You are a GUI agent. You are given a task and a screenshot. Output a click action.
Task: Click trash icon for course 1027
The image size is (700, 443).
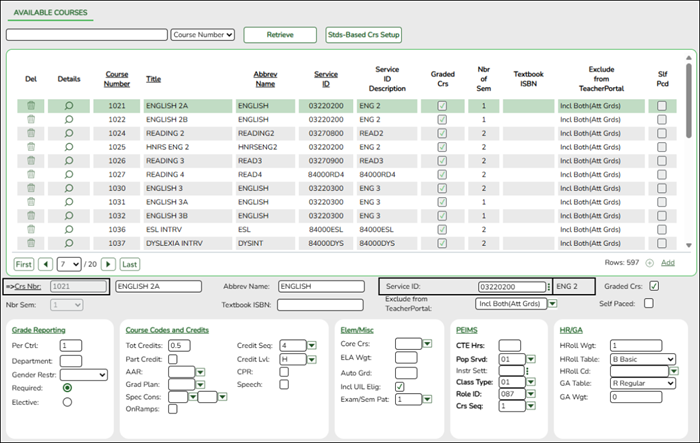(31, 174)
